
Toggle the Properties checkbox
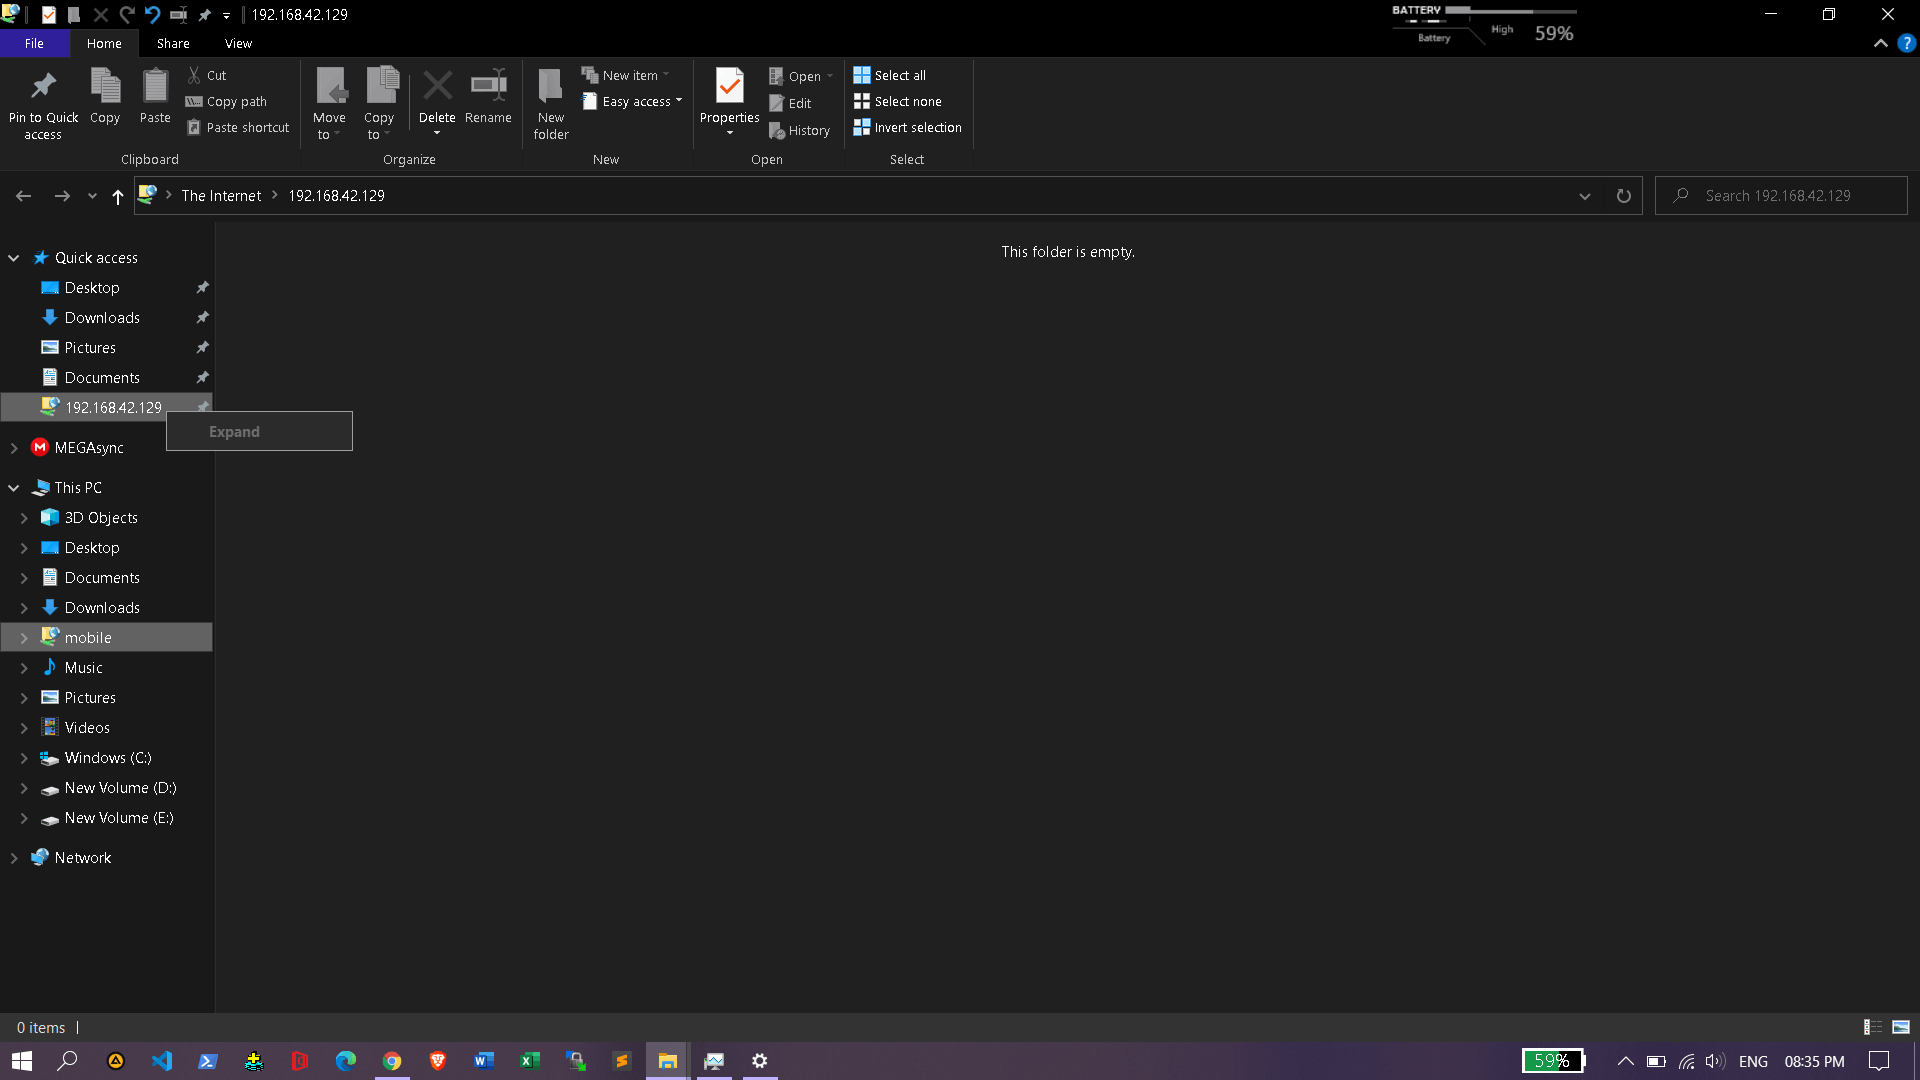click(x=729, y=99)
